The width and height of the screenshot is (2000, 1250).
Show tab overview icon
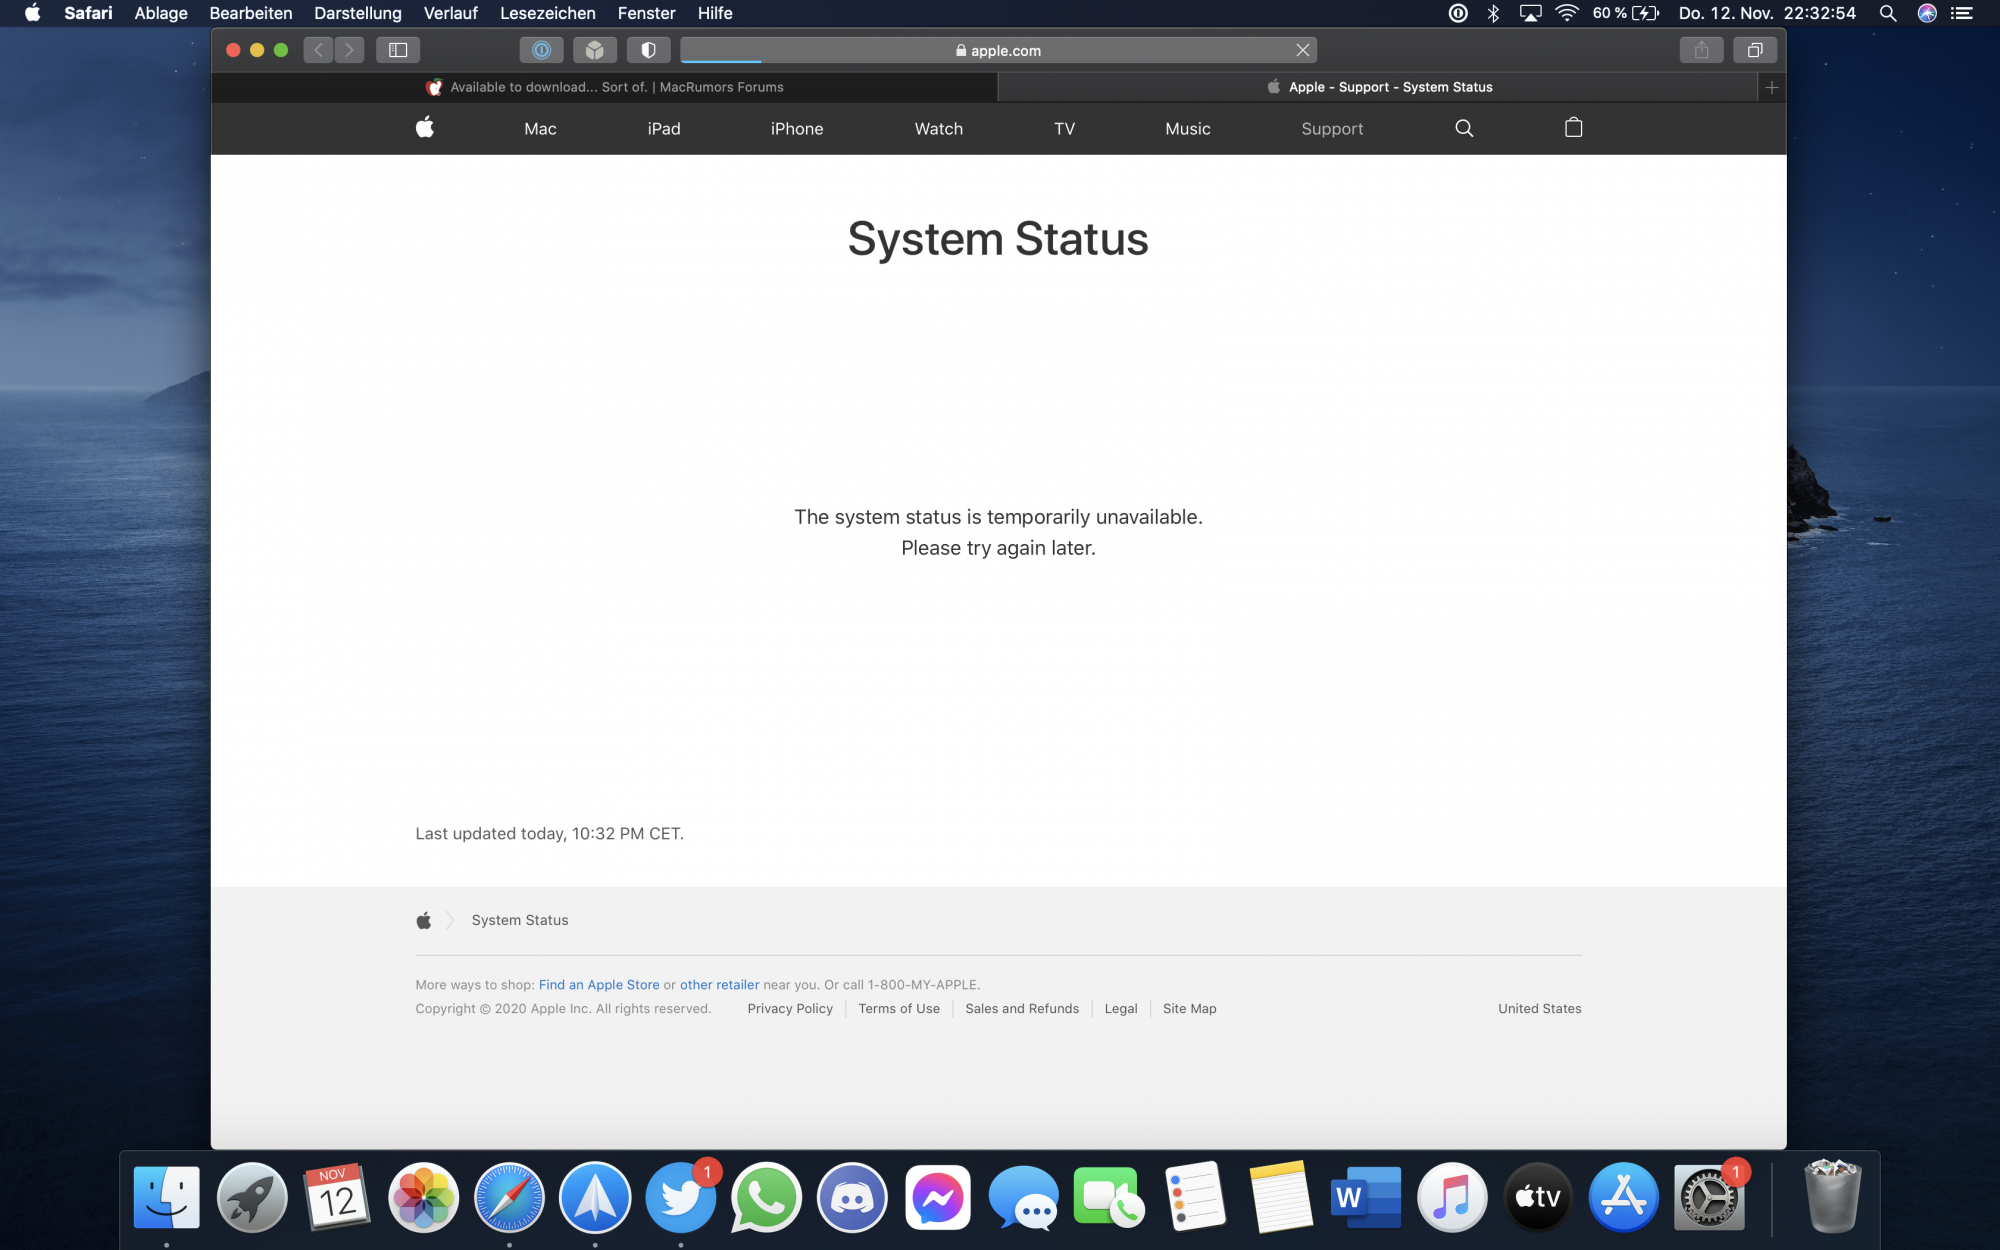pyautogui.click(x=1755, y=50)
